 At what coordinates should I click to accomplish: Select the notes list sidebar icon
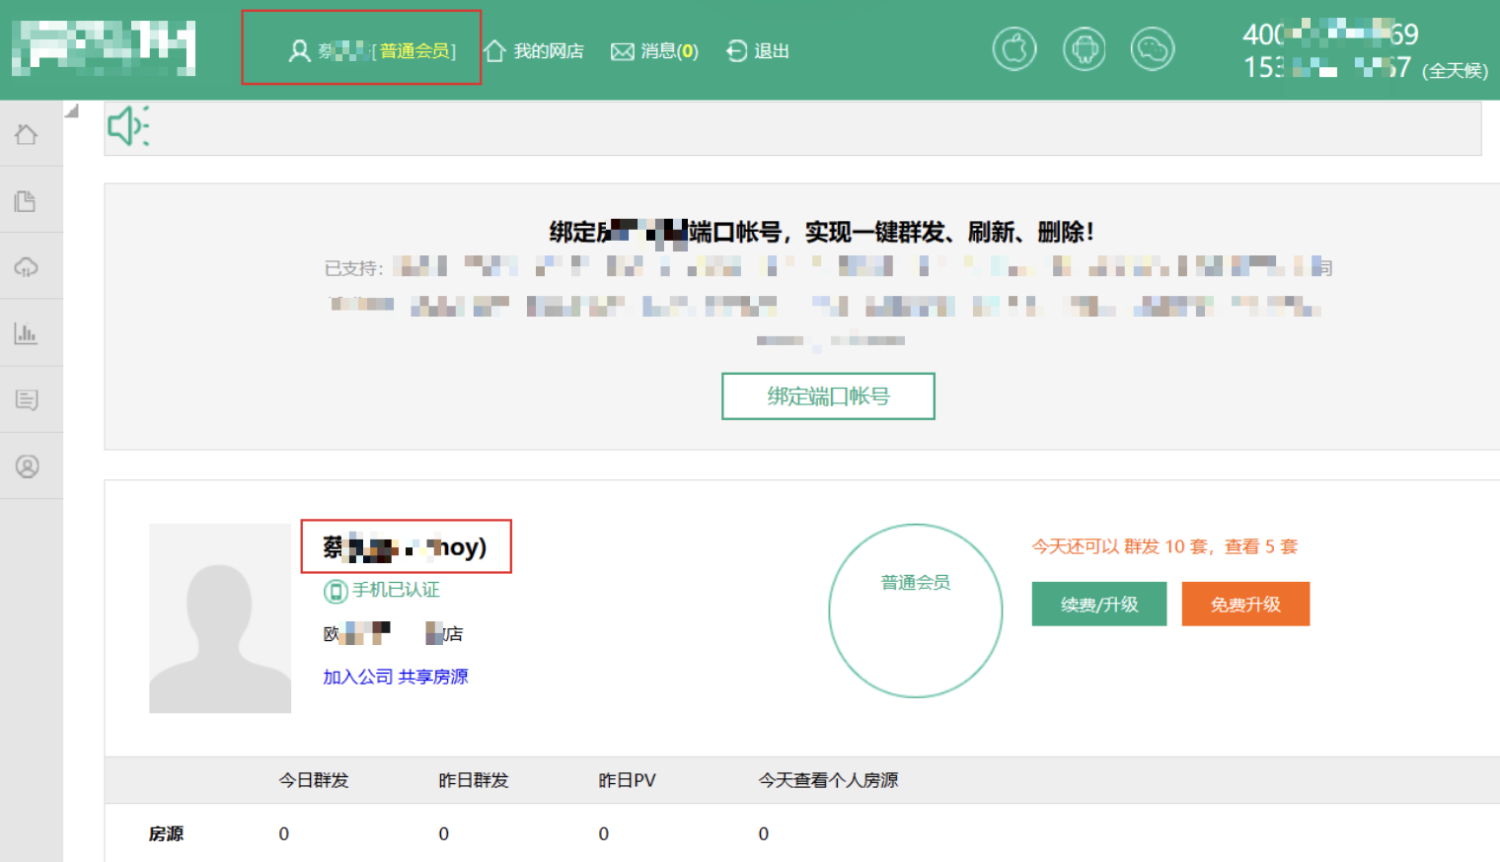point(27,400)
